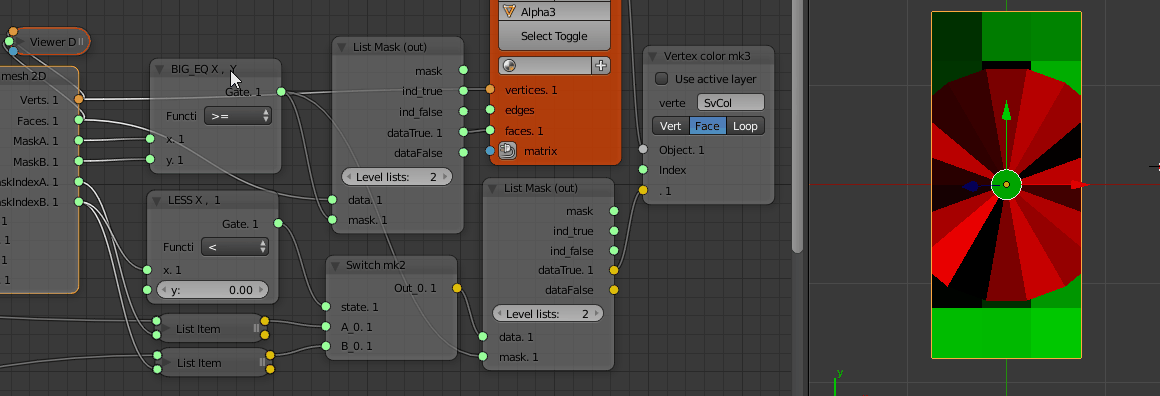
Task: Click the x. 1 input socket on BIG_EQ
Action: click(x=150, y=139)
